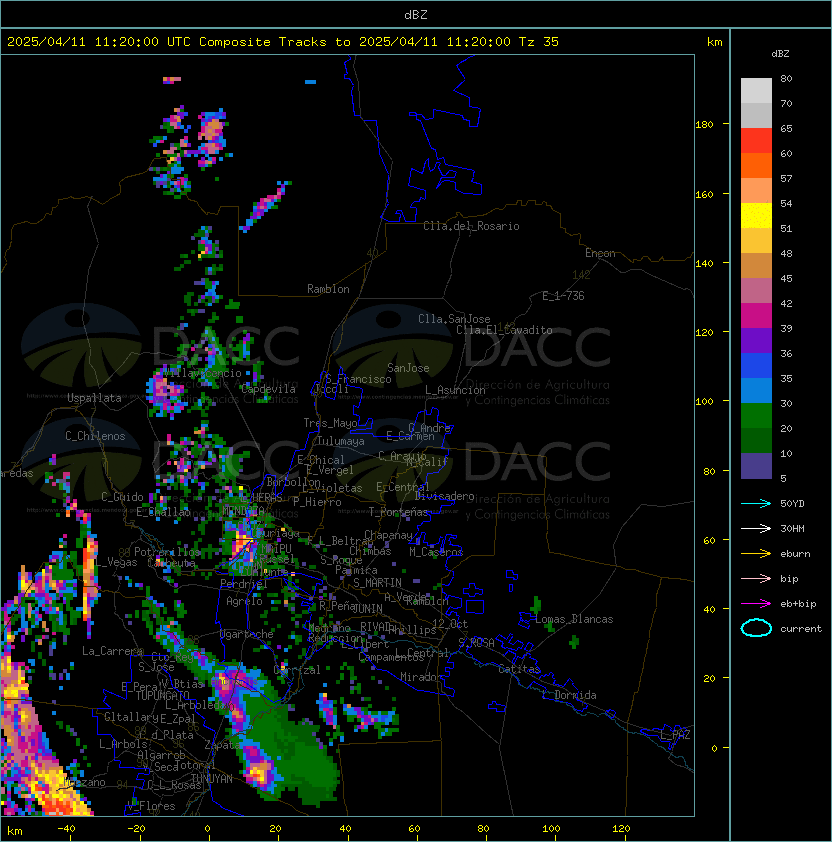Viewport: 832px width, 842px height.
Task: Click the 'Clla.El_Cavadito' map label
Action: pos(504,330)
